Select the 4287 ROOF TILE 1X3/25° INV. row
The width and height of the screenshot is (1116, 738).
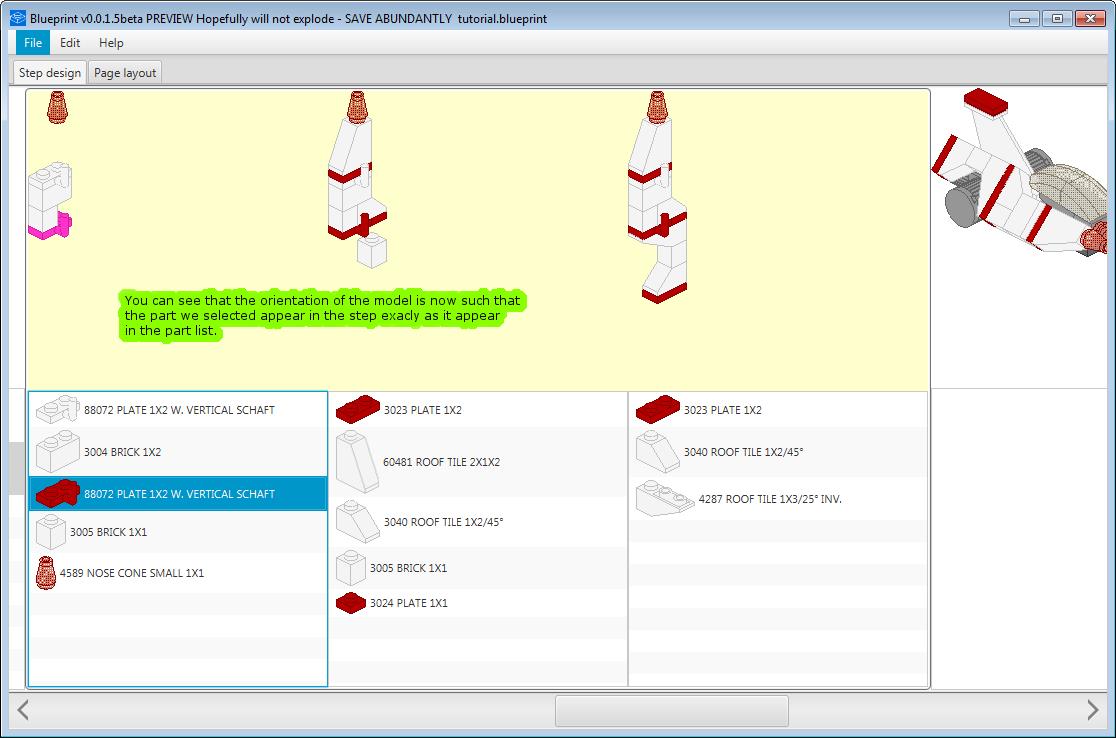(778, 499)
